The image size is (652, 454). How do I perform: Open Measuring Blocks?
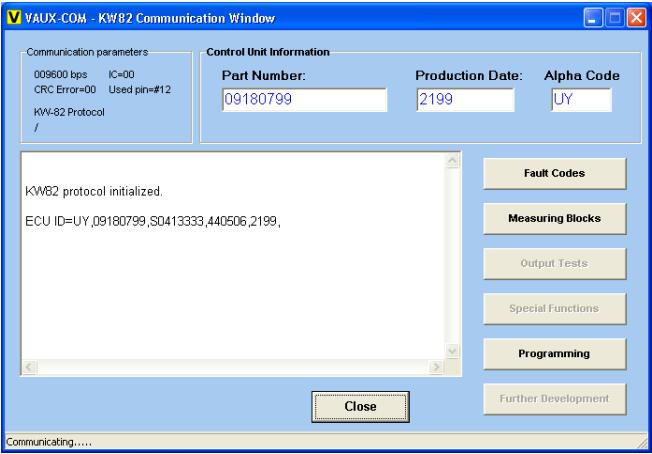coord(554,219)
